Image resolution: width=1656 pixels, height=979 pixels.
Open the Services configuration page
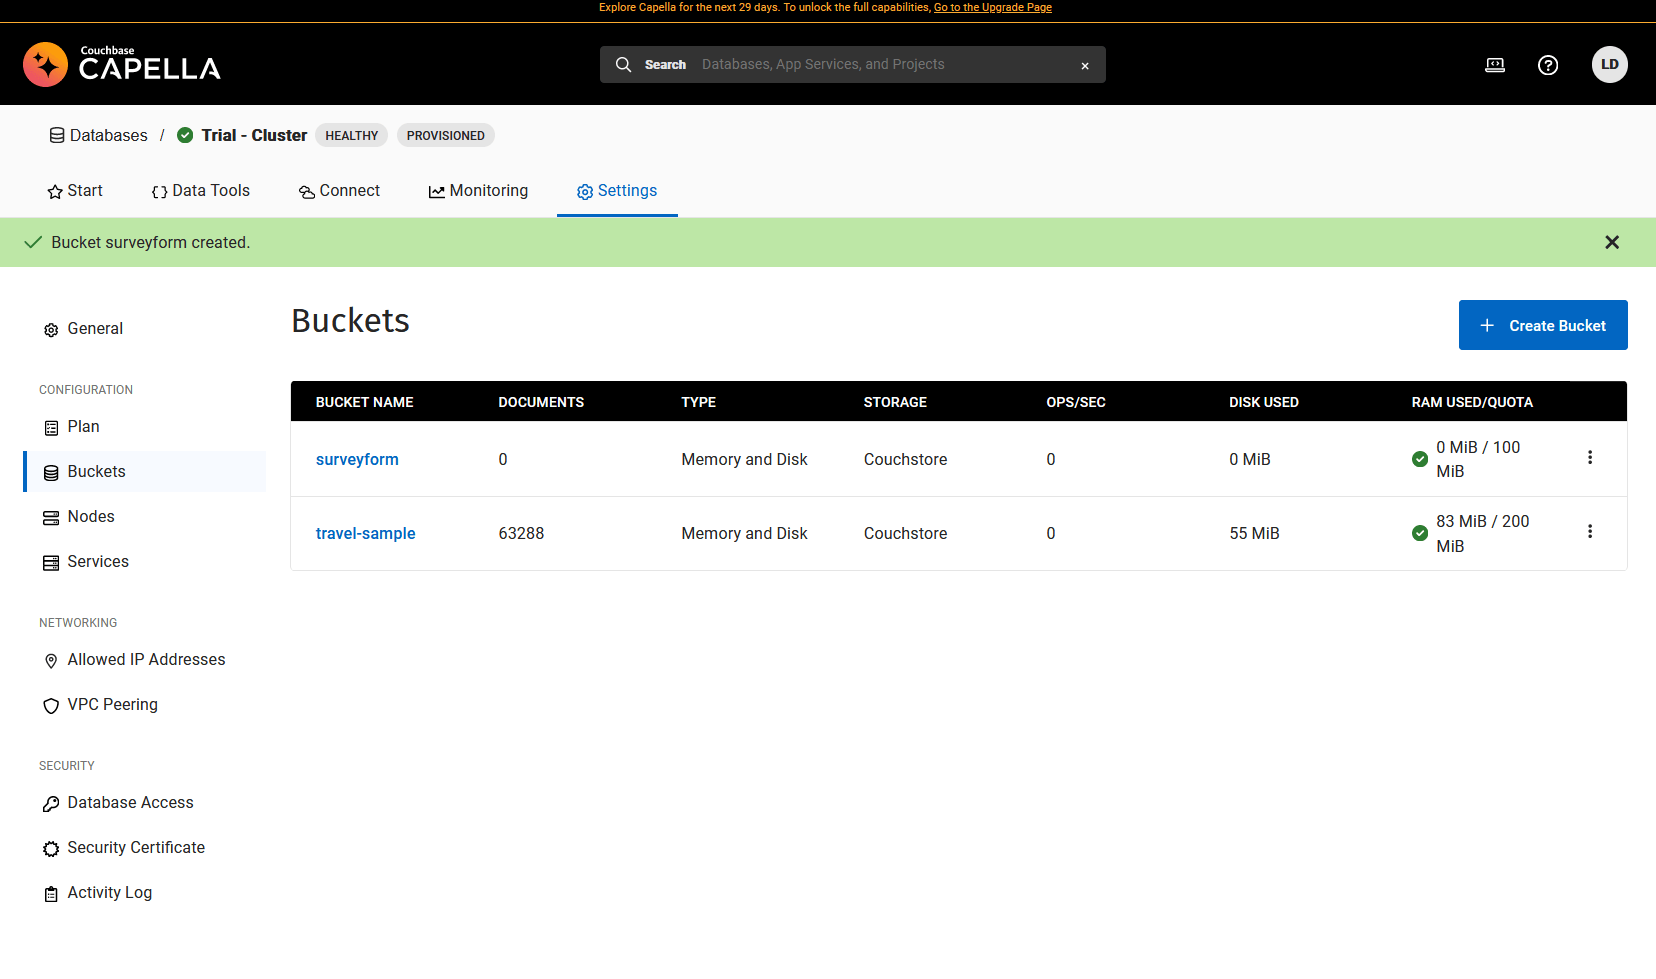click(x=98, y=562)
